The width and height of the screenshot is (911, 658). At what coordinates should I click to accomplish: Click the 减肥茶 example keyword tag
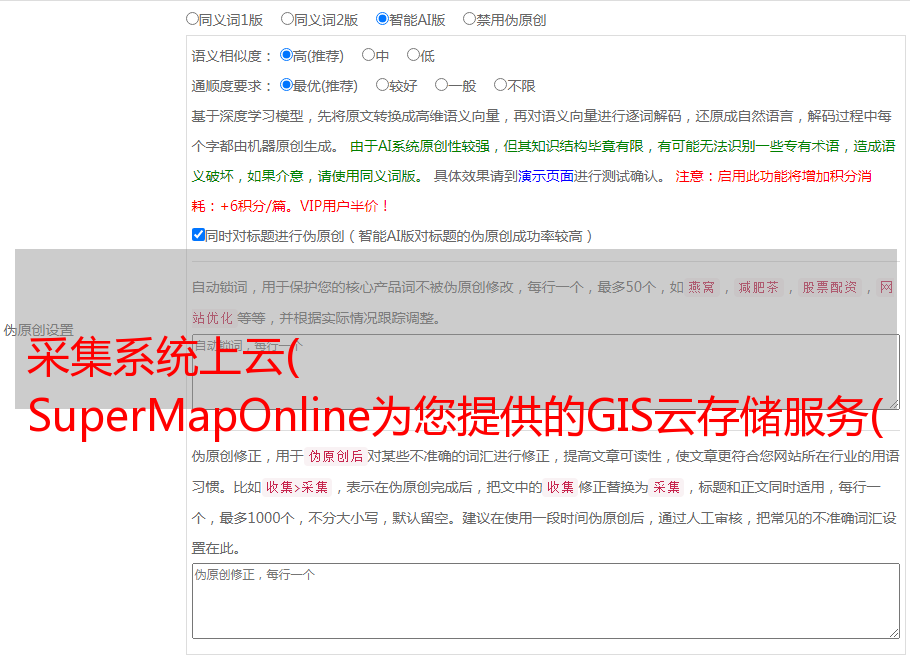[758, 287]
